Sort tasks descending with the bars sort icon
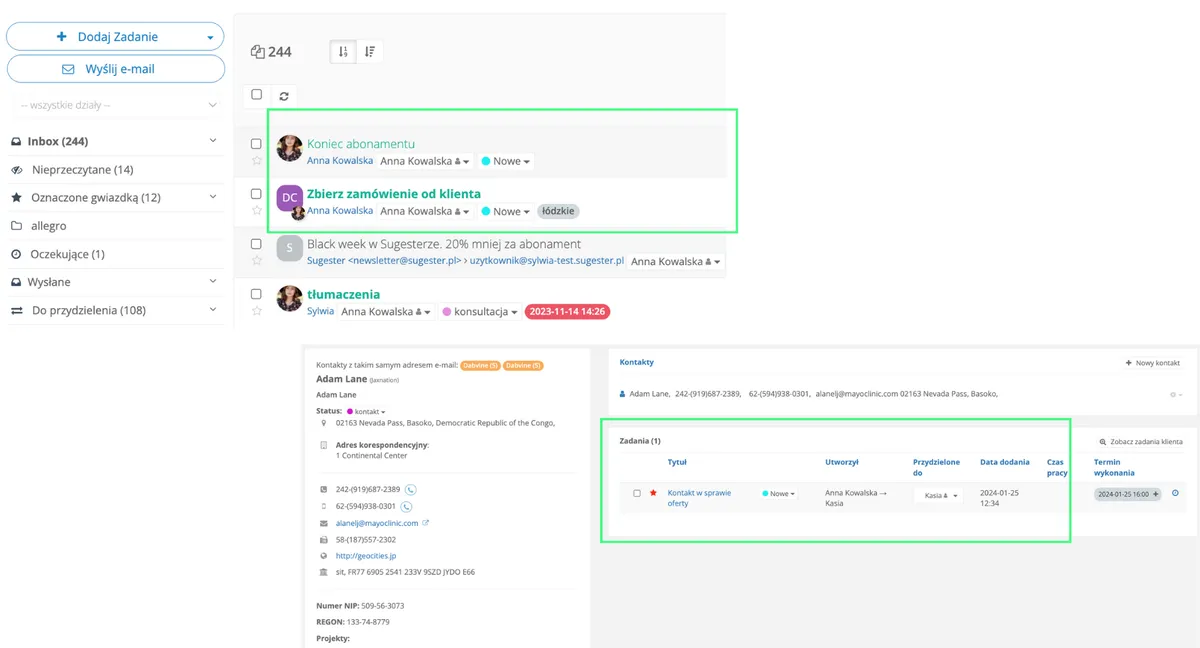 tap(370, 52)
